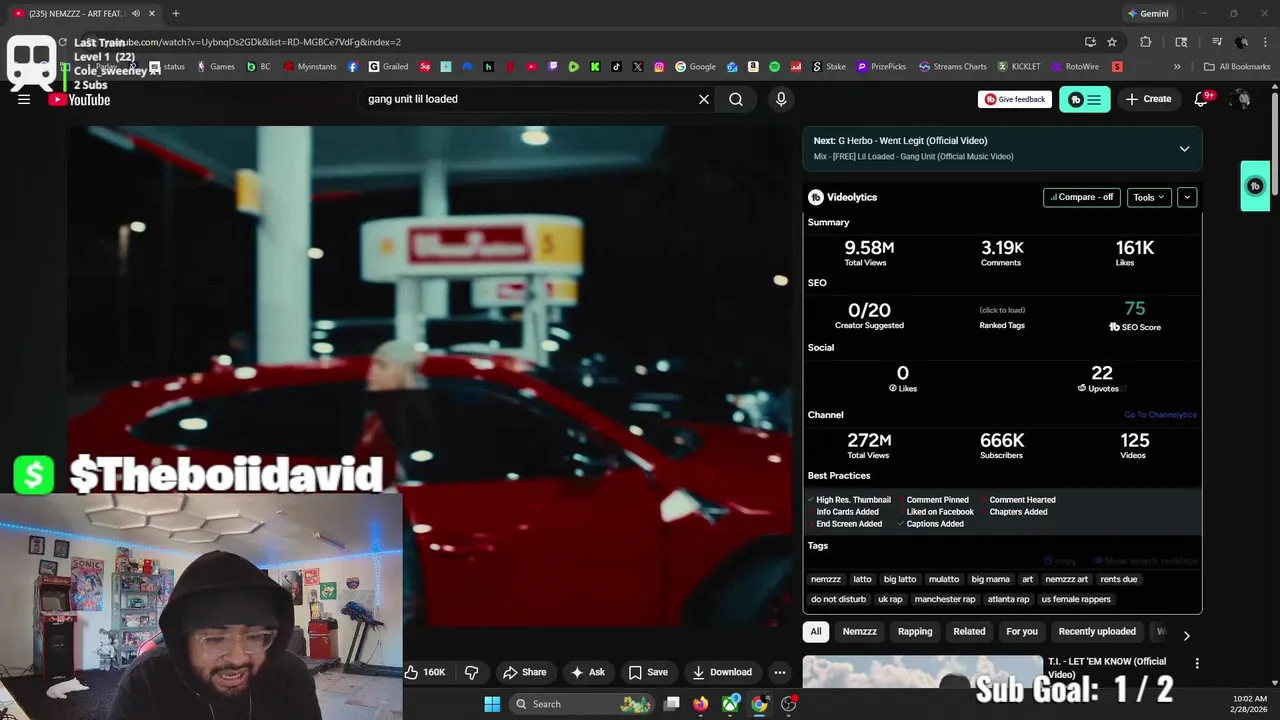Image resolution: width=1280 pixels, height=720 pixels.
Task: Select the For you filter chip
Action: [x=1022, y=631]
